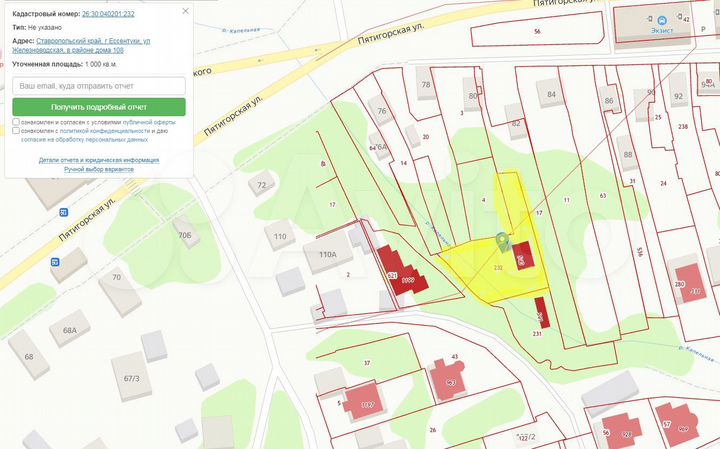Click the bus stop icon near Пятигорская ул.

coord(62,212)
